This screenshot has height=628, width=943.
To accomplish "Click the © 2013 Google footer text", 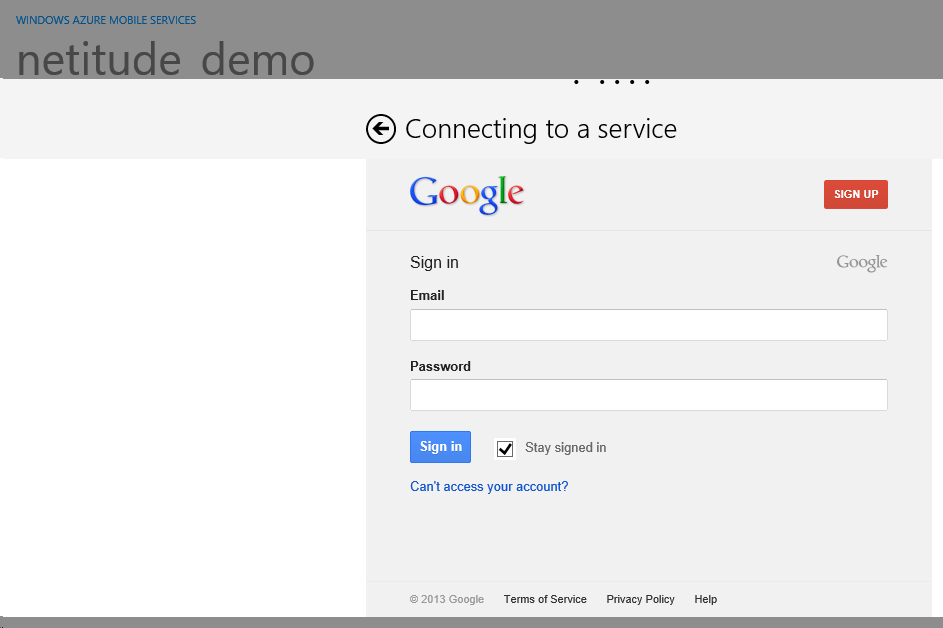I will click(x=447, y=599).
